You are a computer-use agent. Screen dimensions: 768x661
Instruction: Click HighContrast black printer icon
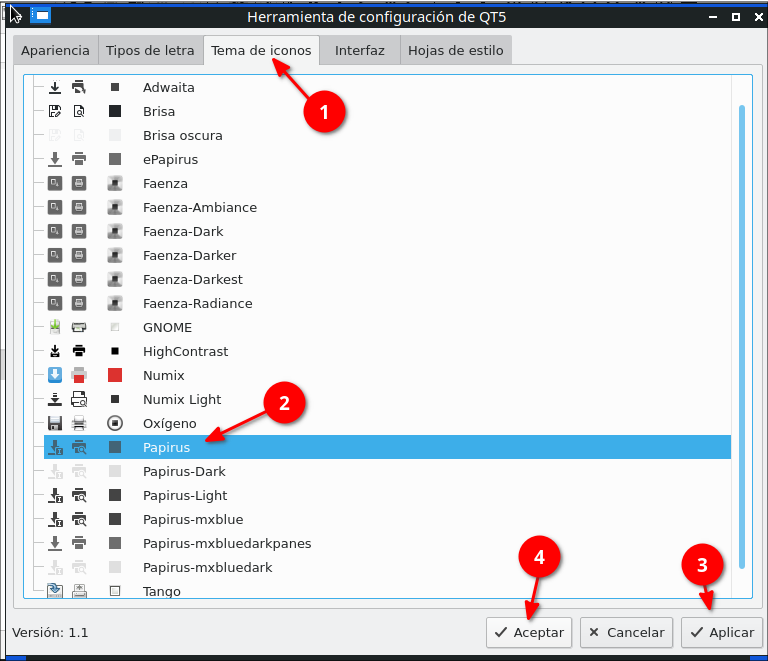click(x=79, y=351)
